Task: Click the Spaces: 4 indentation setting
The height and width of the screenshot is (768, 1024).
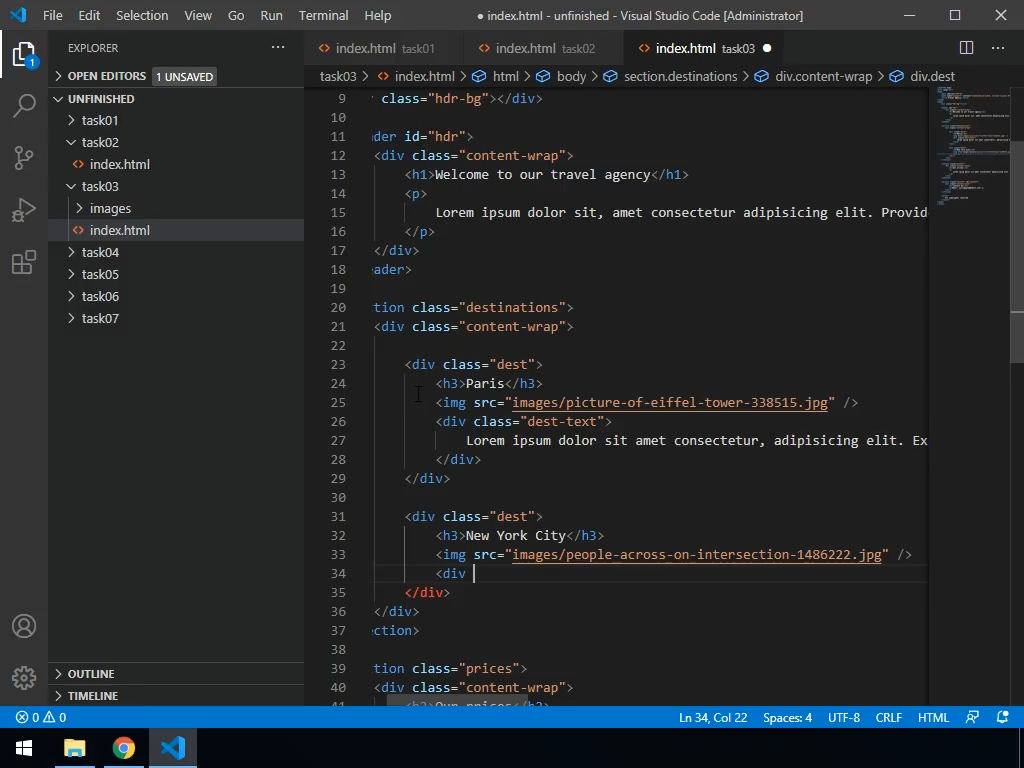Action: tap(787, 717)
